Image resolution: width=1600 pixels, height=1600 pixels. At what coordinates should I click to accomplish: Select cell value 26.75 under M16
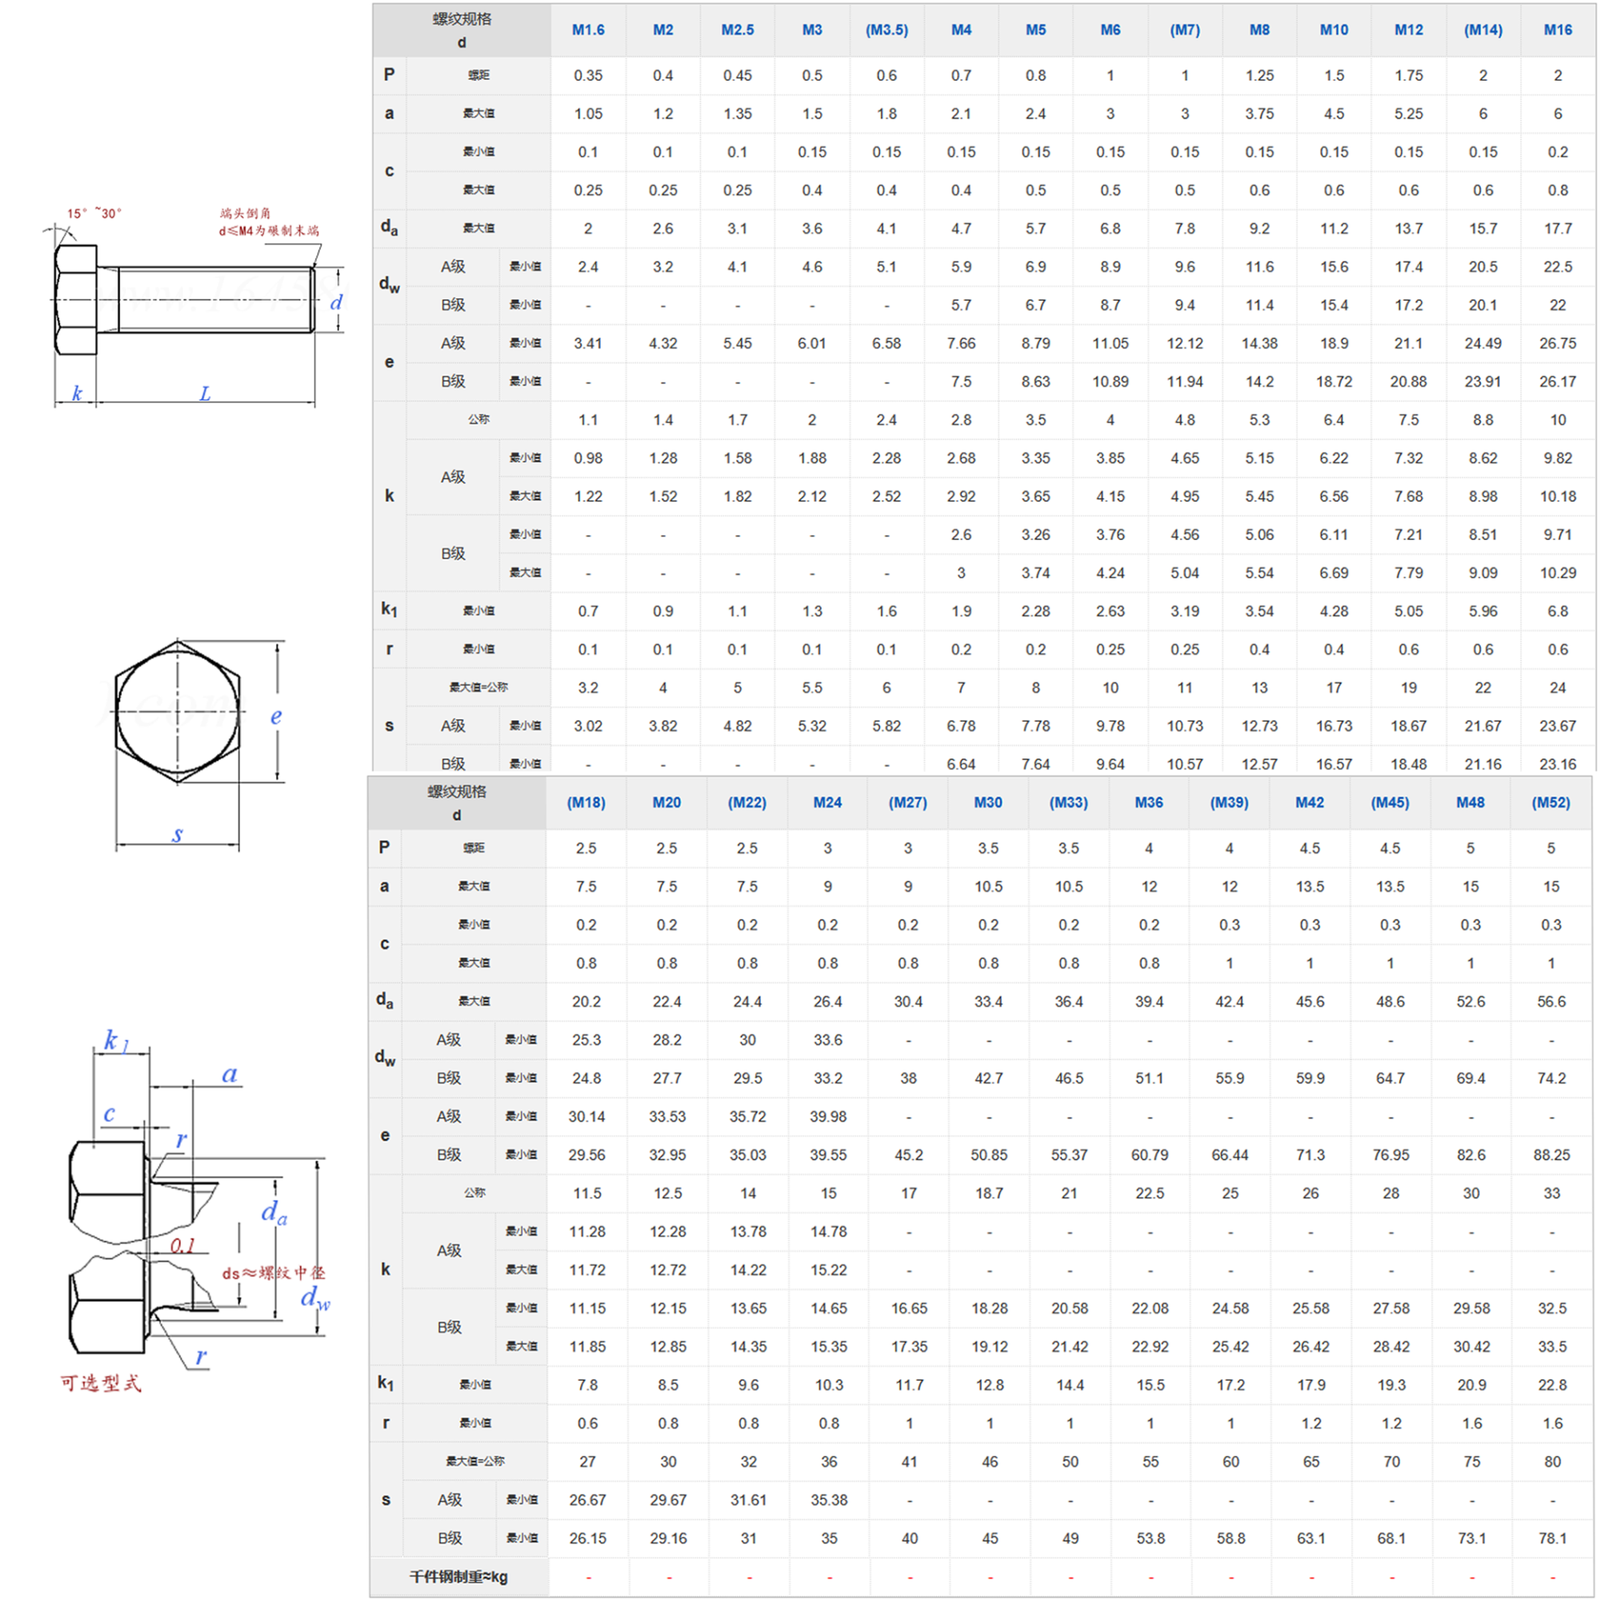pyautogui.click(x=1557, y=343)
